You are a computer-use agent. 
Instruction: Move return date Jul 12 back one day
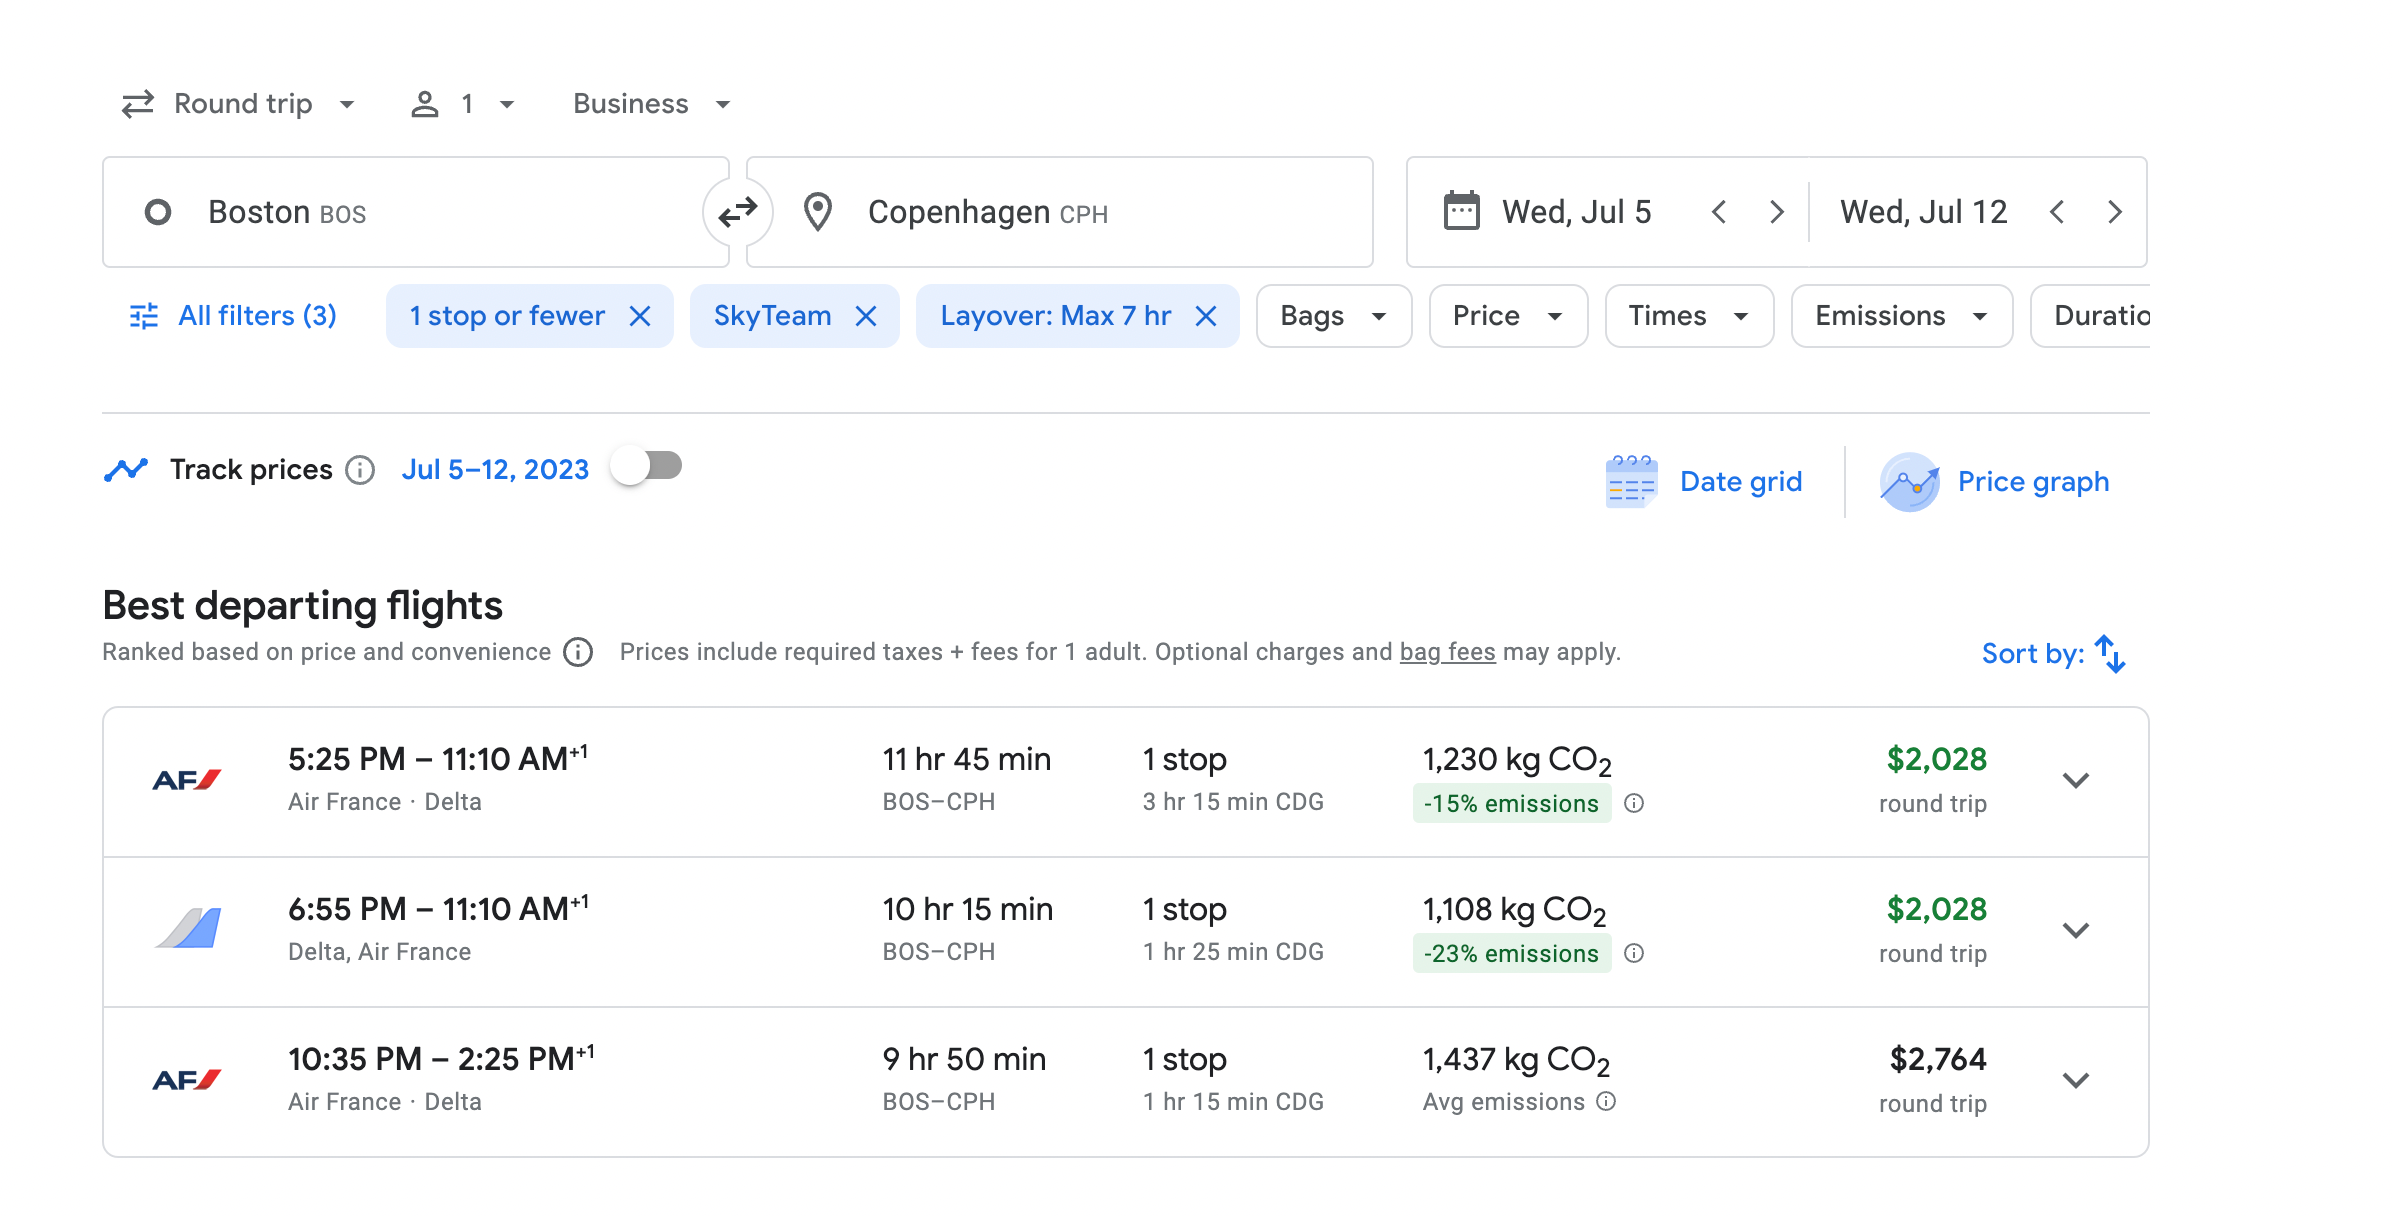tap(2057, 212)
